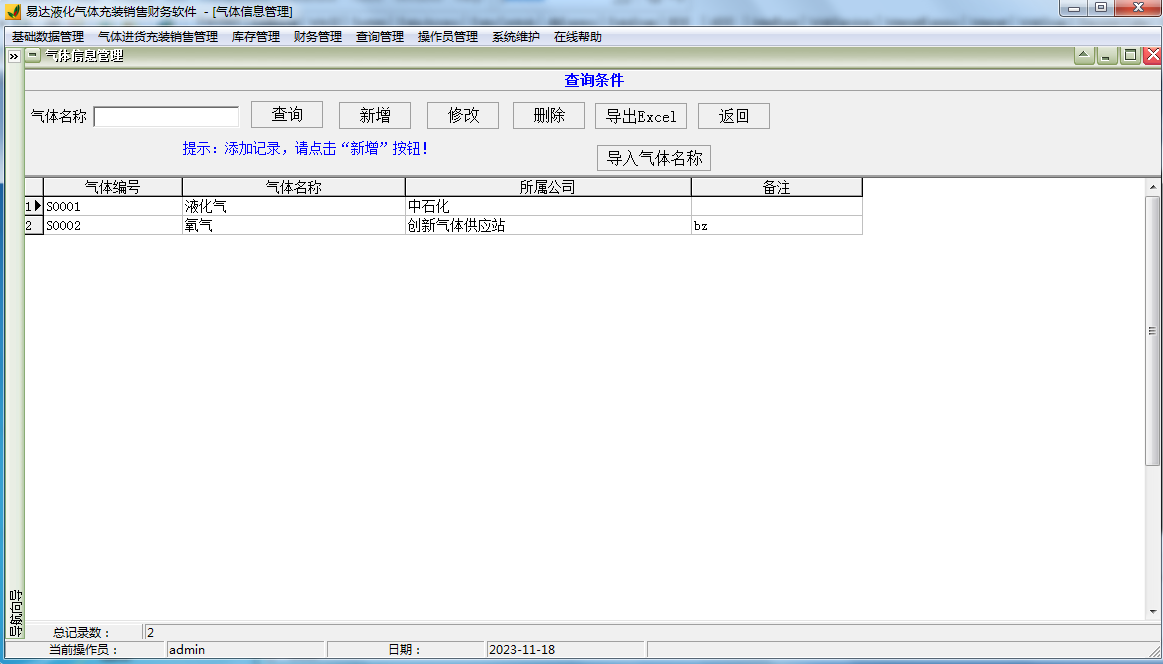Select cell 氧气
The width and height of the screenshot is (1163, 664).
[x=294, y=226]
